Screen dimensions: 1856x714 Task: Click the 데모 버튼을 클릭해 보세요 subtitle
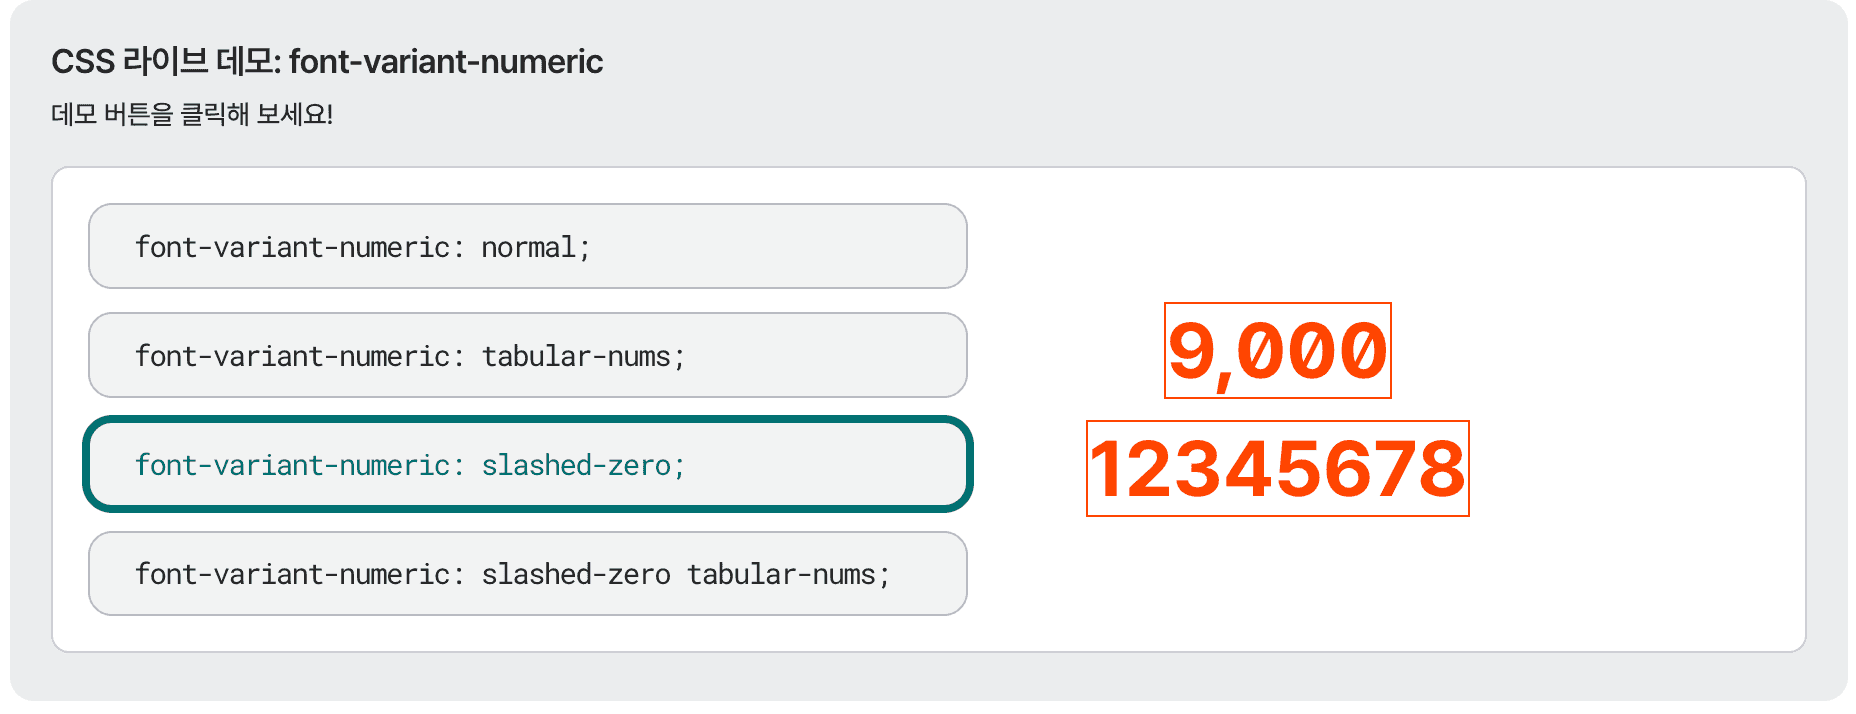[x=192, y=115]
